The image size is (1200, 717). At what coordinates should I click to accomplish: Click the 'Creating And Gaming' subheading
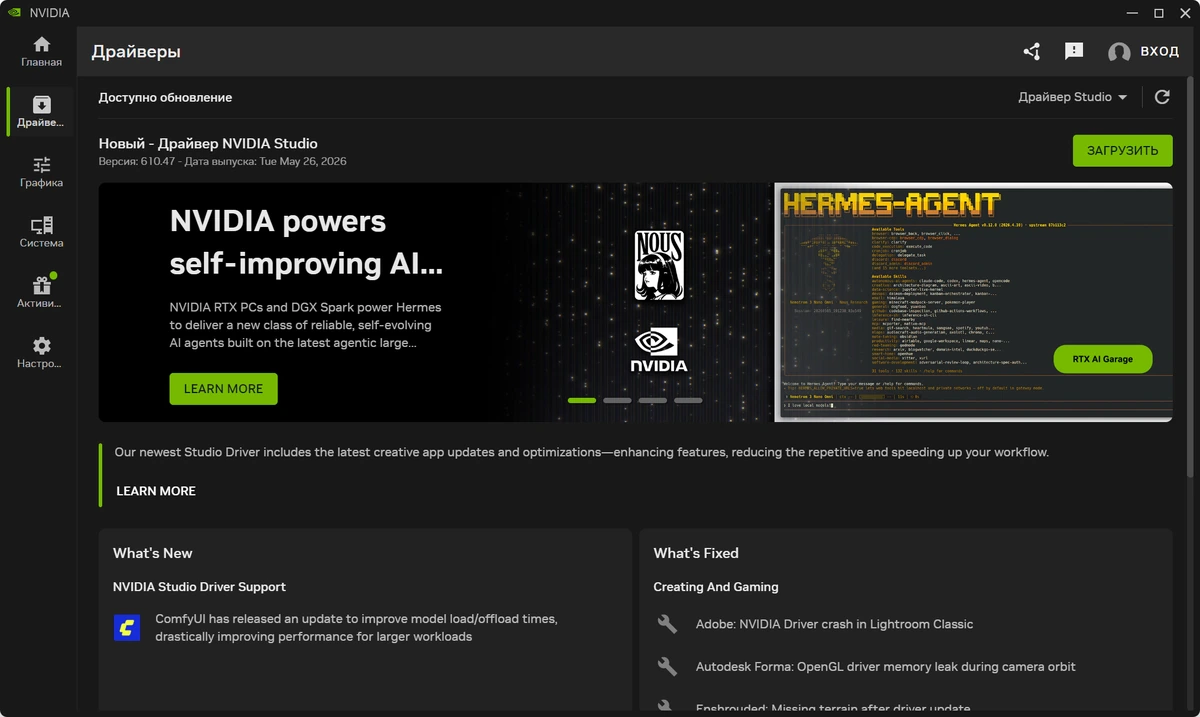click(x=716, y=587)
